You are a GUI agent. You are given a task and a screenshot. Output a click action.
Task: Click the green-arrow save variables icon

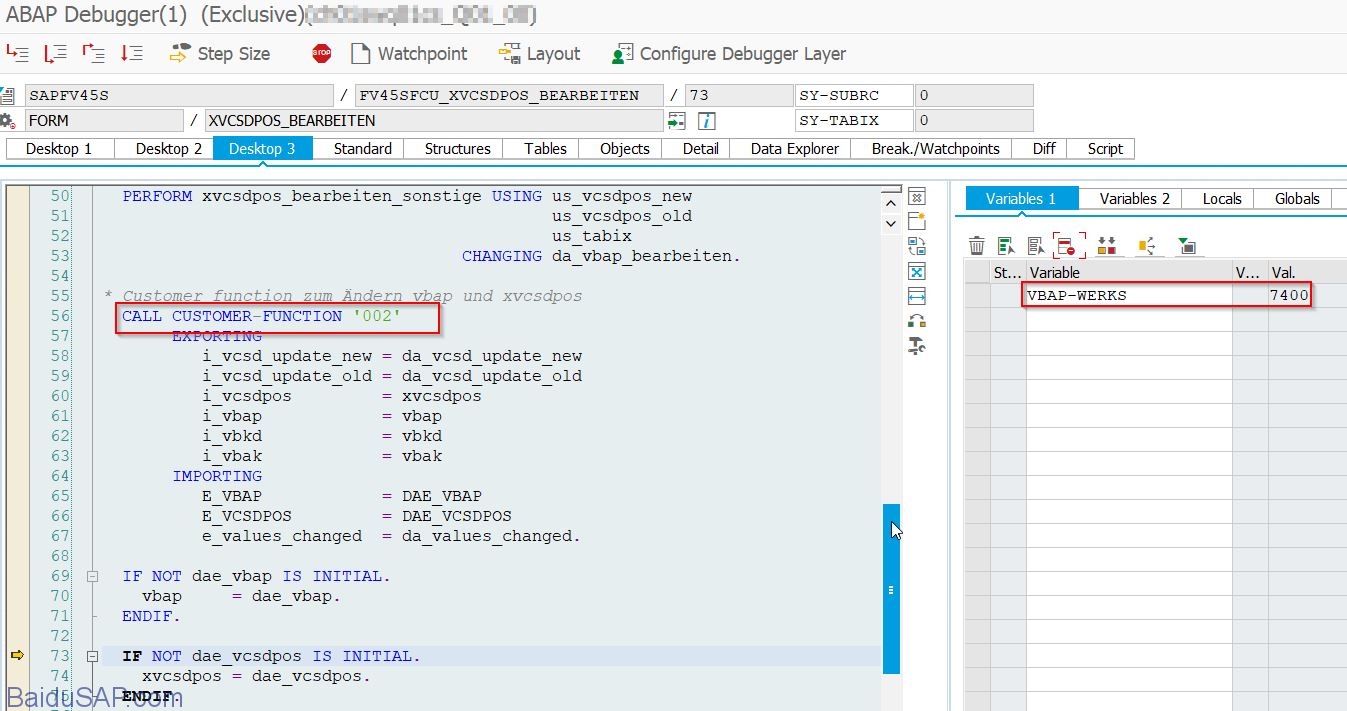coord(1186,246)
